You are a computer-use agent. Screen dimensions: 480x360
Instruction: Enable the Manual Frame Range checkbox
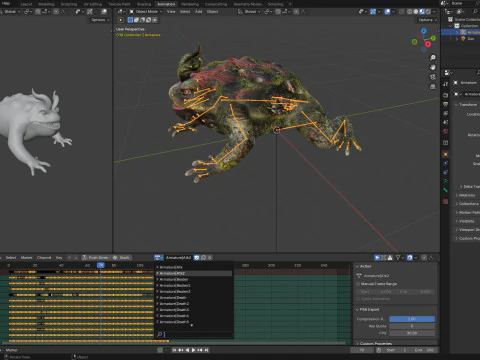pos(358,284)
